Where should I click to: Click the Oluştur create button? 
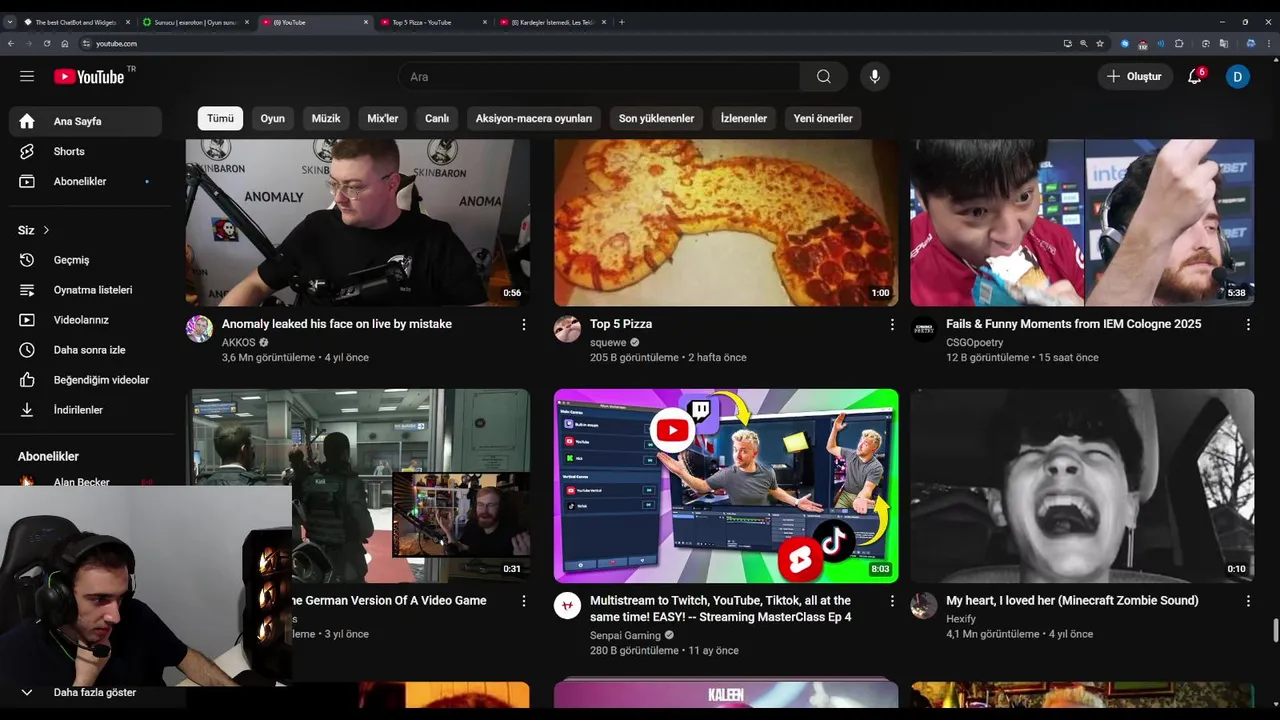pos(1134,77)
